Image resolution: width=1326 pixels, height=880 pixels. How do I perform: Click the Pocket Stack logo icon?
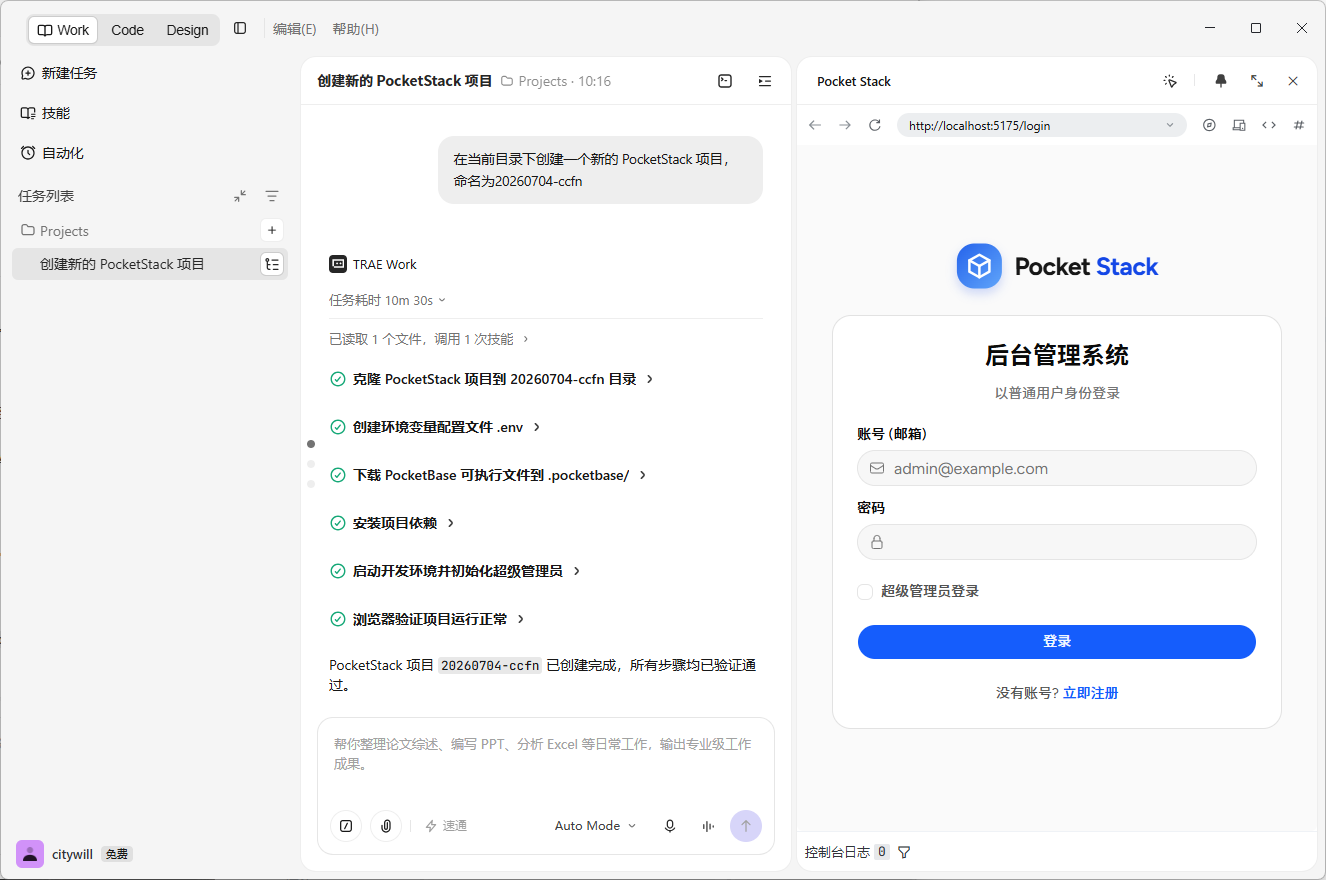tap(979, 266)
